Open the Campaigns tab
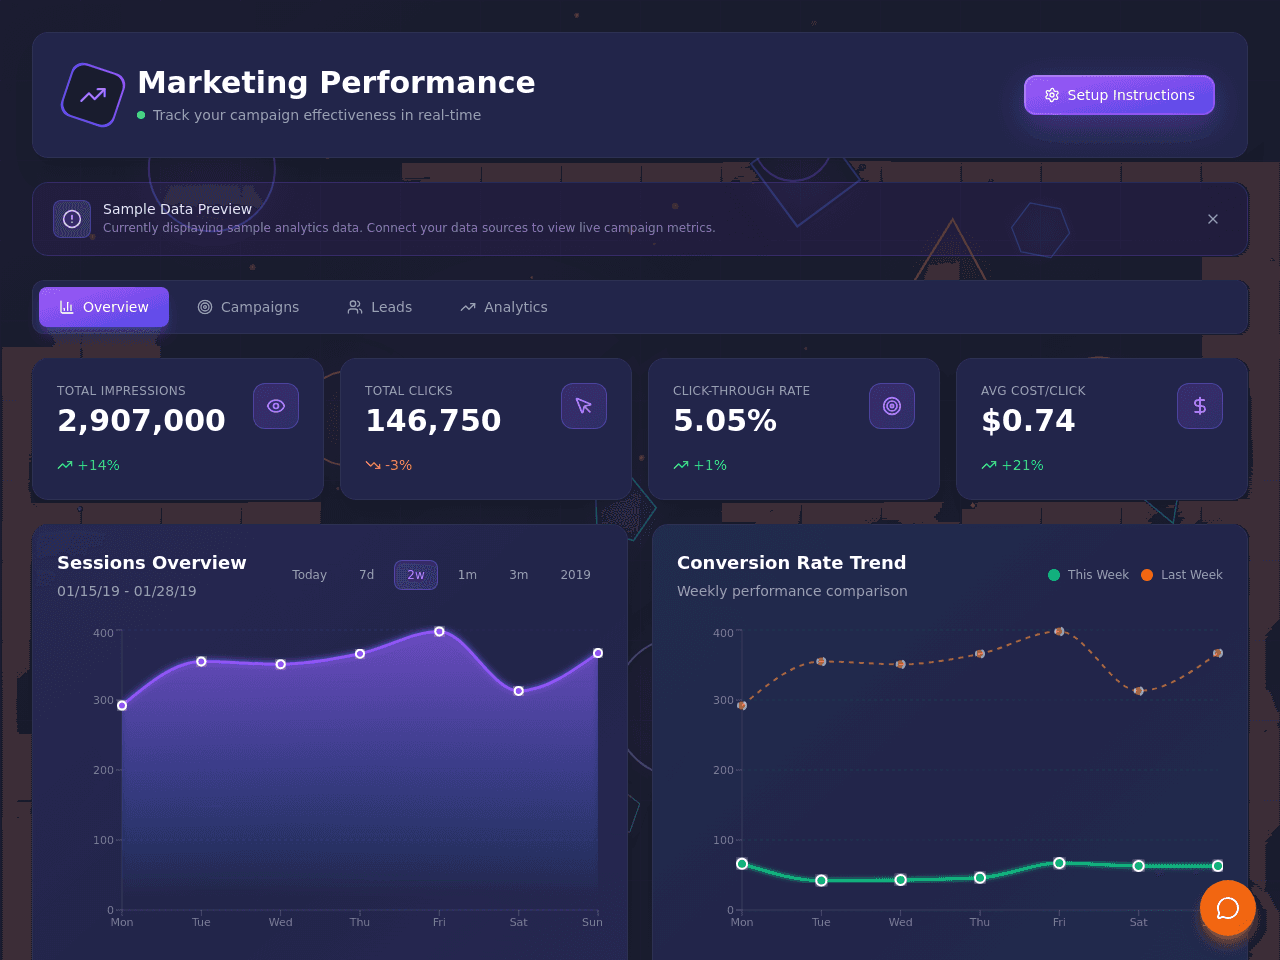This screenshot has height=960, width=1280. (x=248, y=307)
